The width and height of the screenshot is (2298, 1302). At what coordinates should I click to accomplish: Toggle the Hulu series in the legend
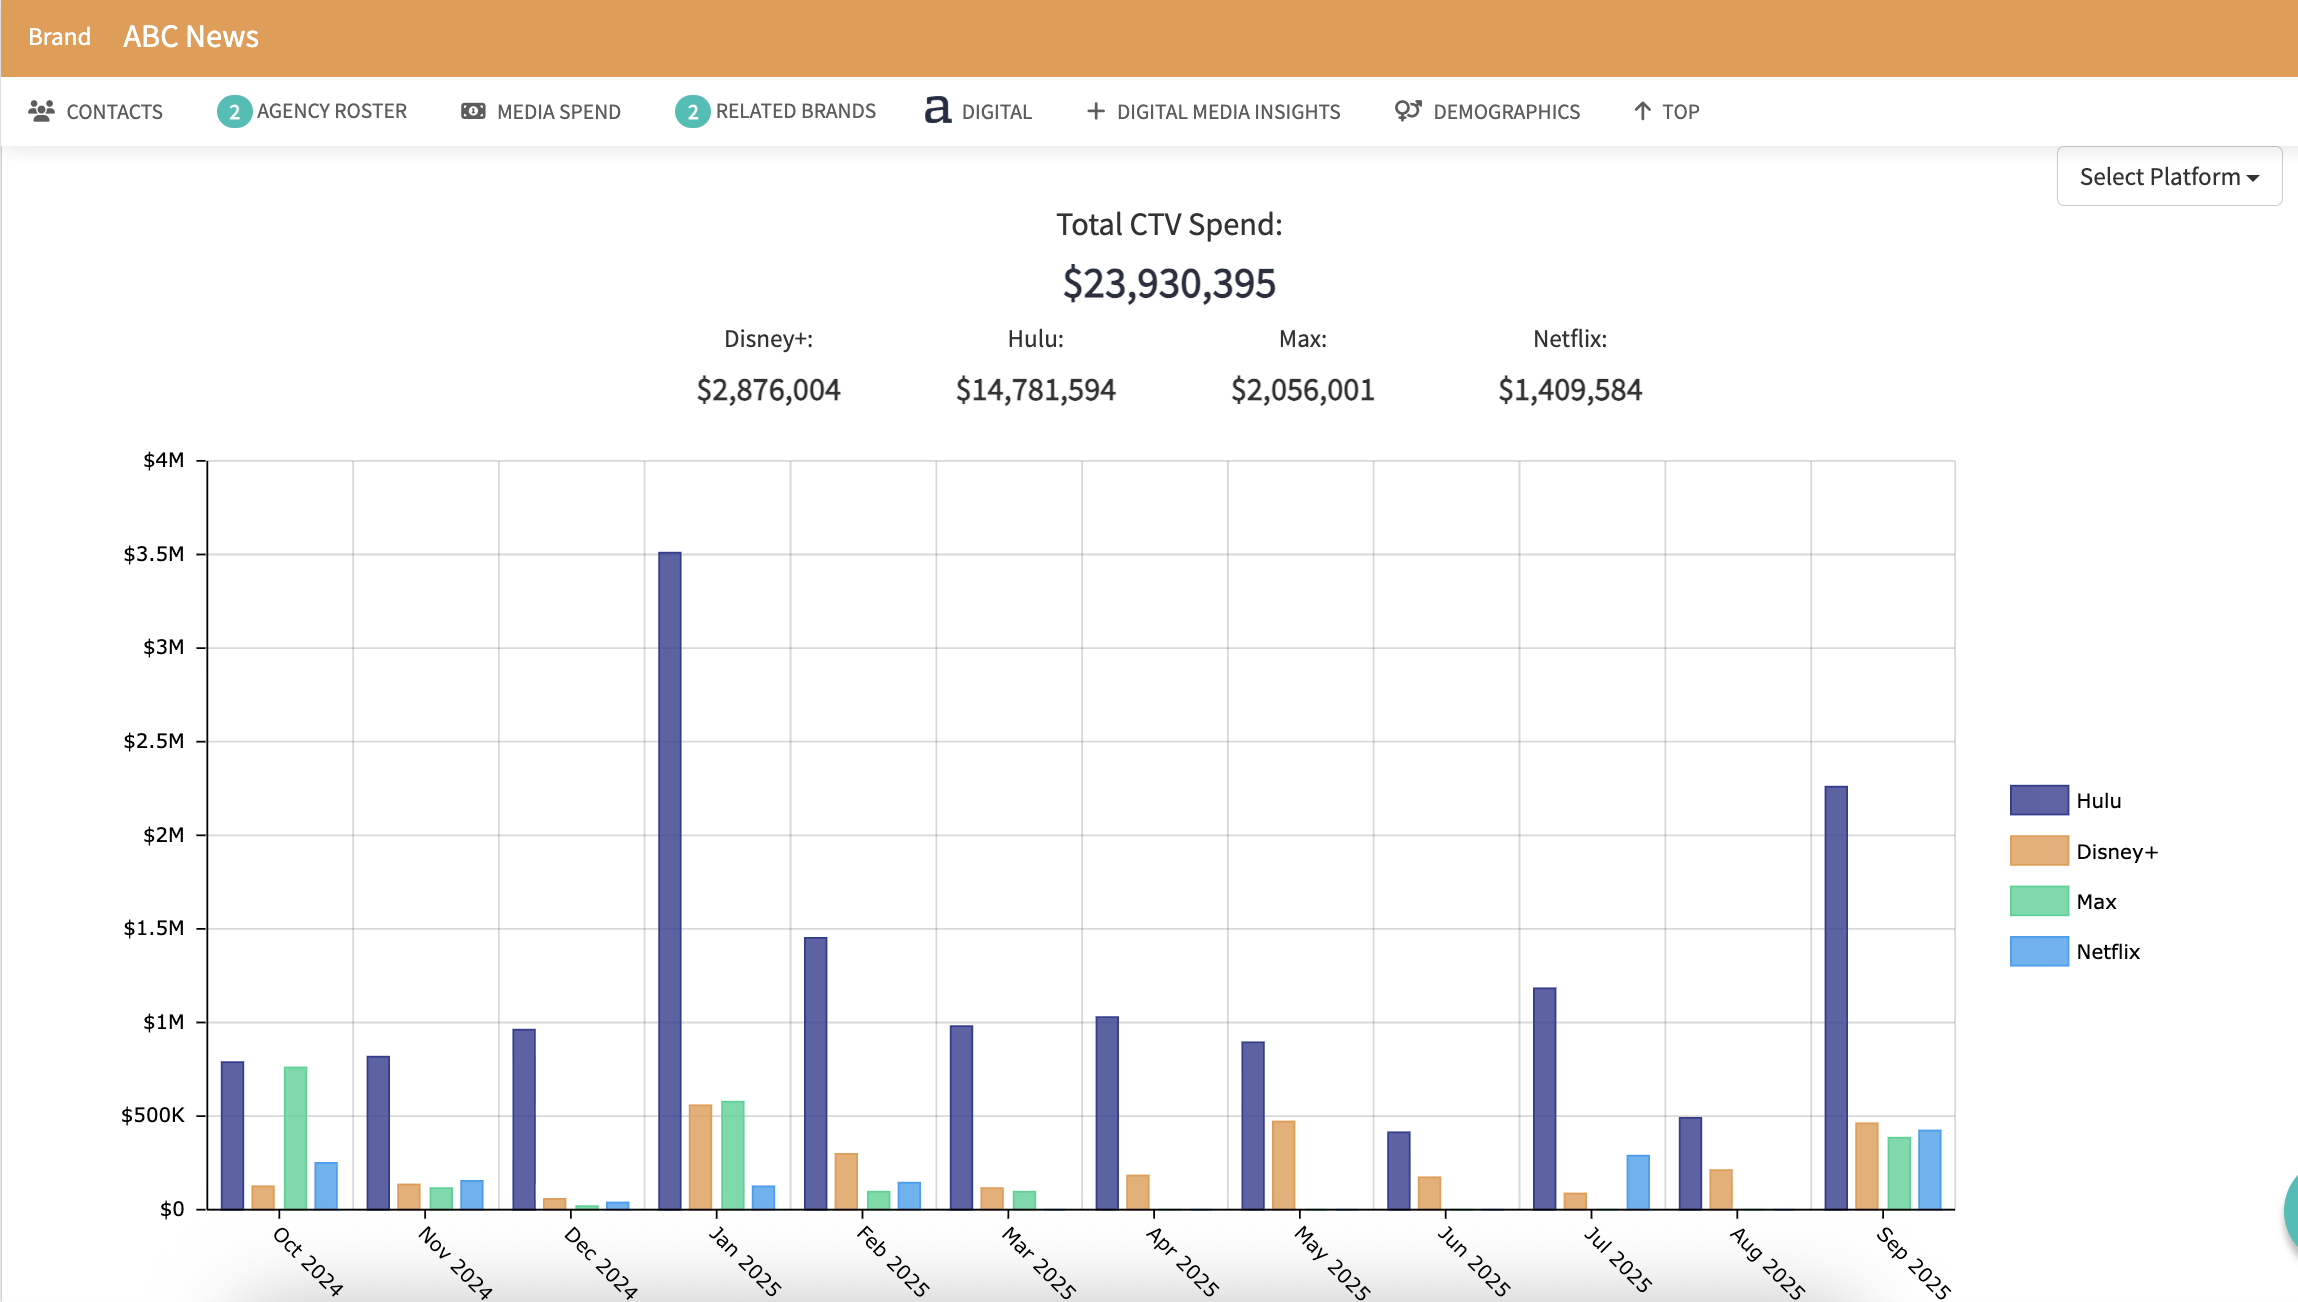coord(2097,801)
